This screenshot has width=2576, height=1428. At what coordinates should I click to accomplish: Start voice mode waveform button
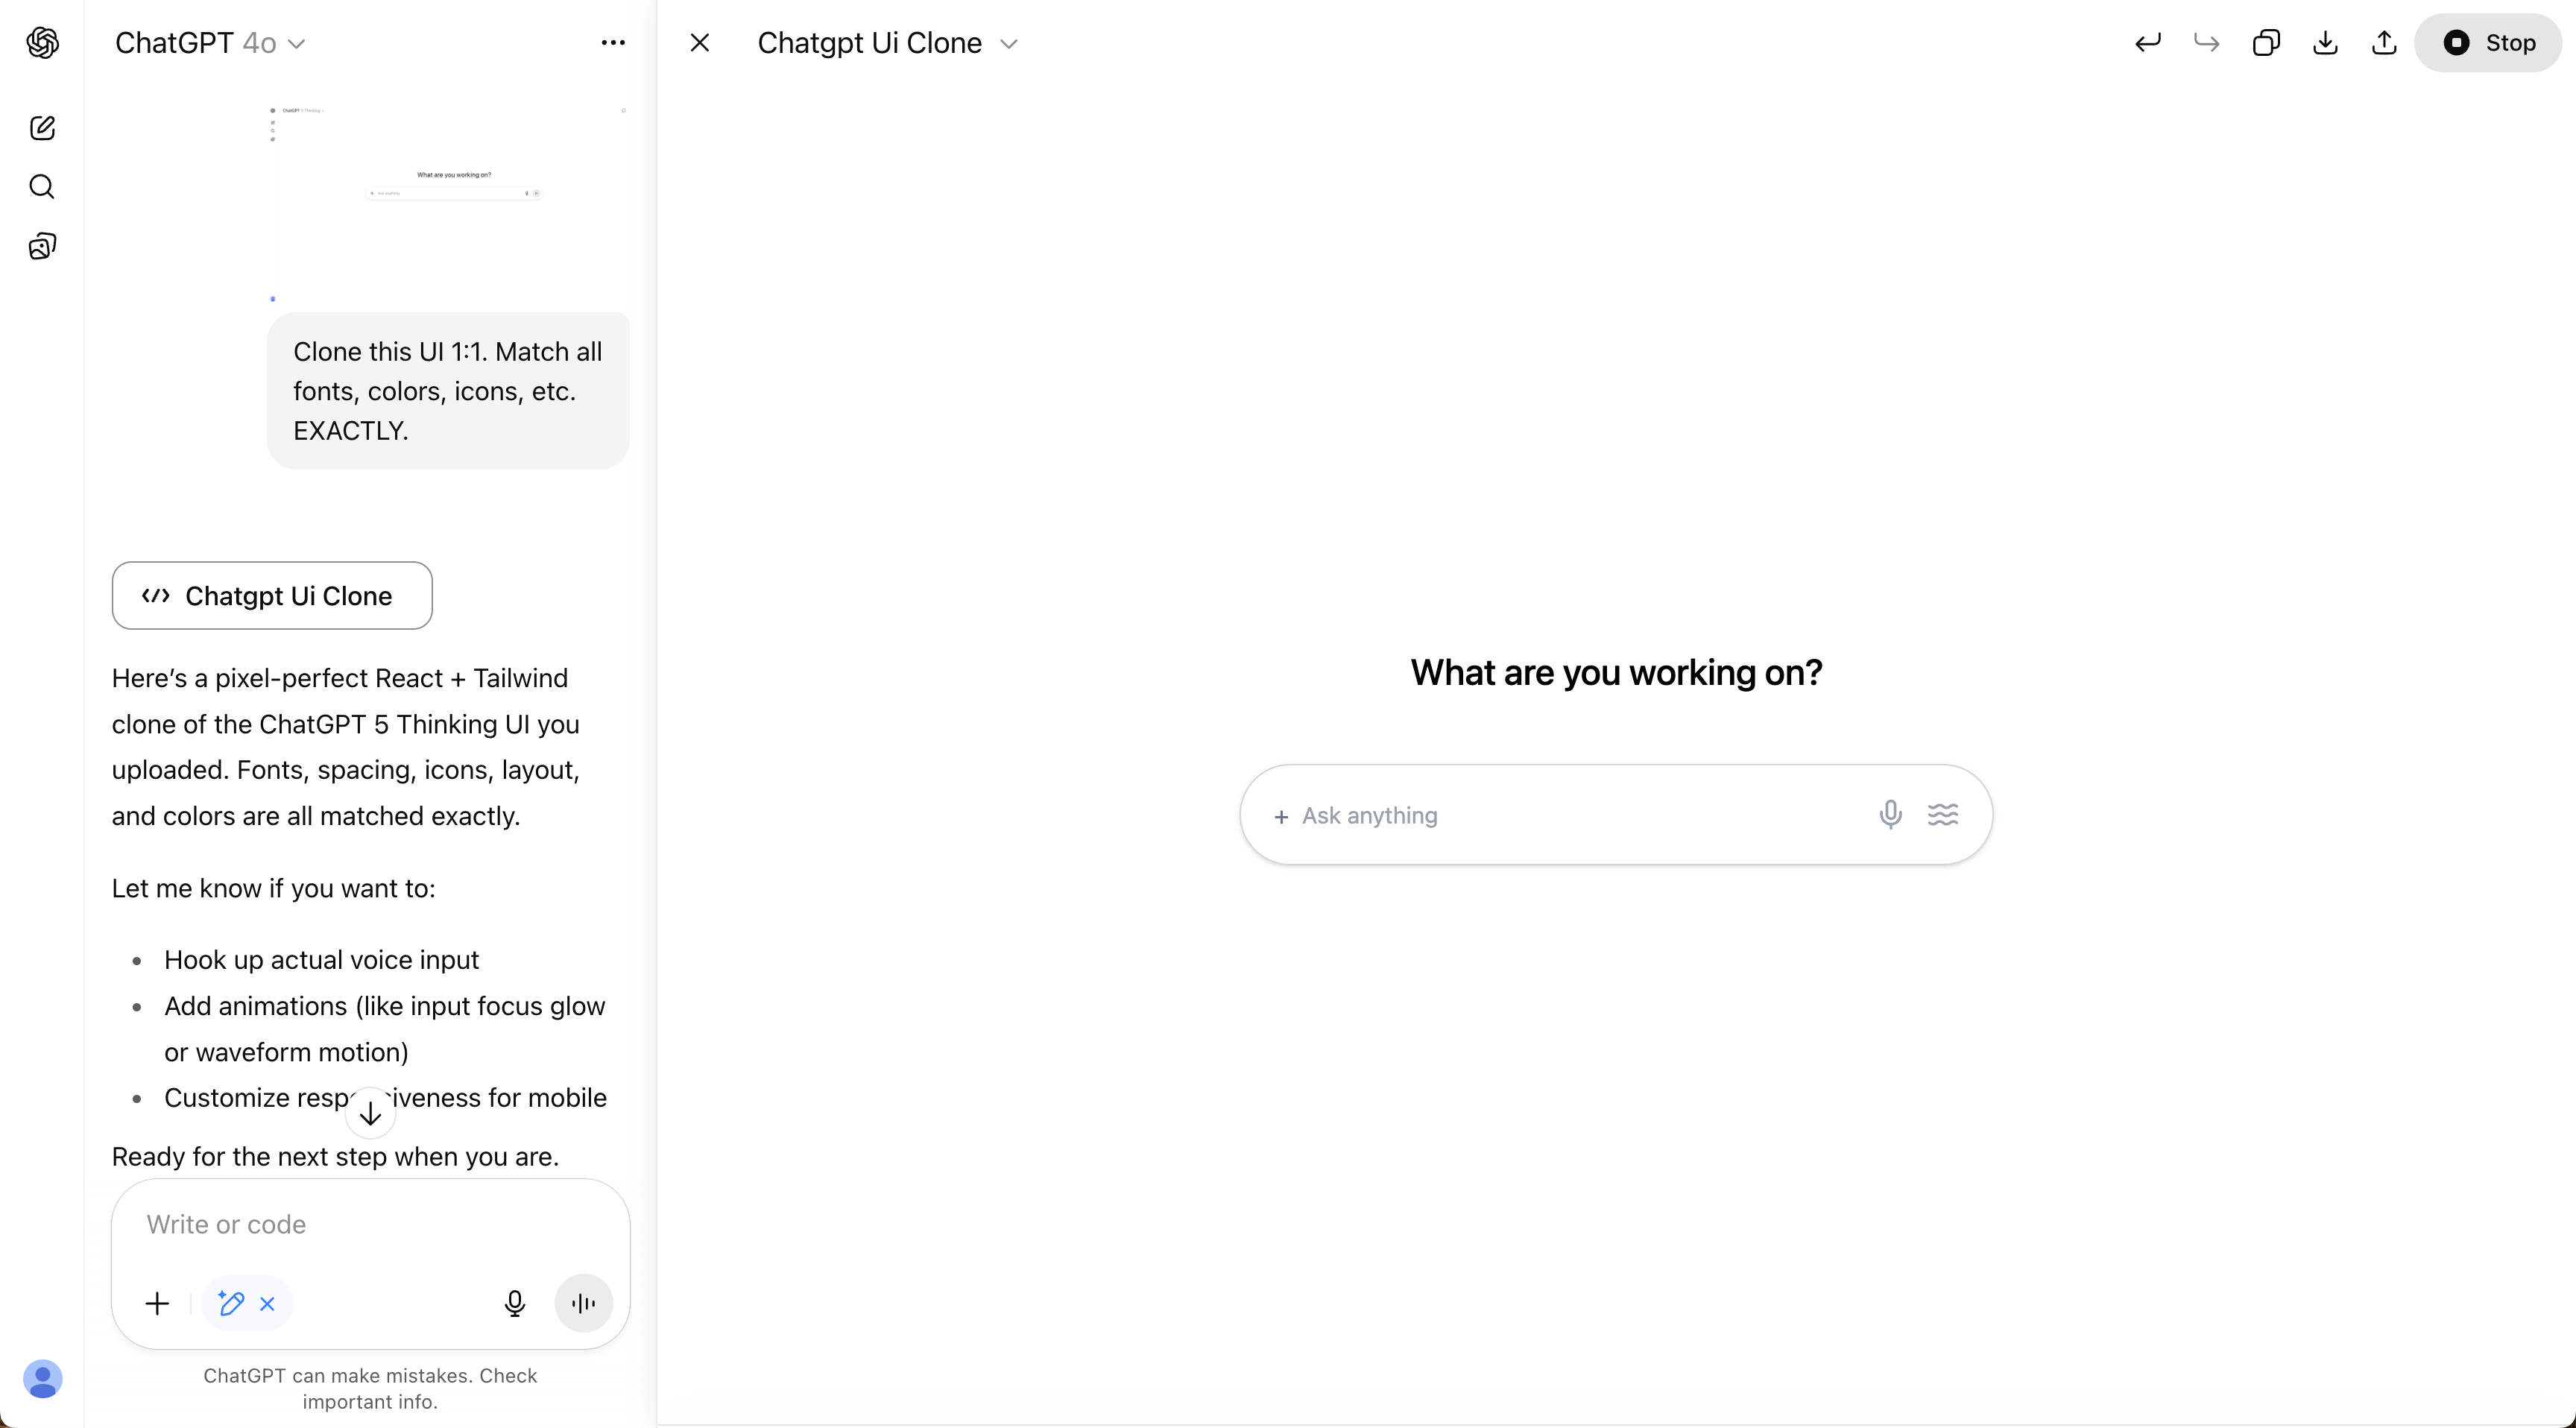pos(584,1303)
